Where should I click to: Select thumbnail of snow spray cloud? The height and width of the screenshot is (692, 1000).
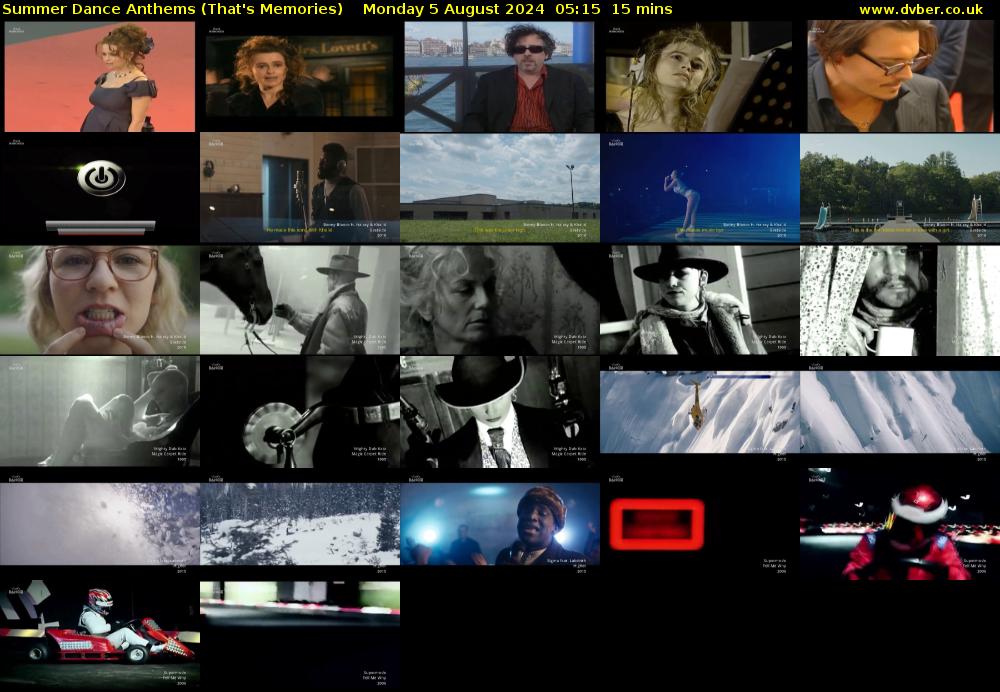click(99, 524)
